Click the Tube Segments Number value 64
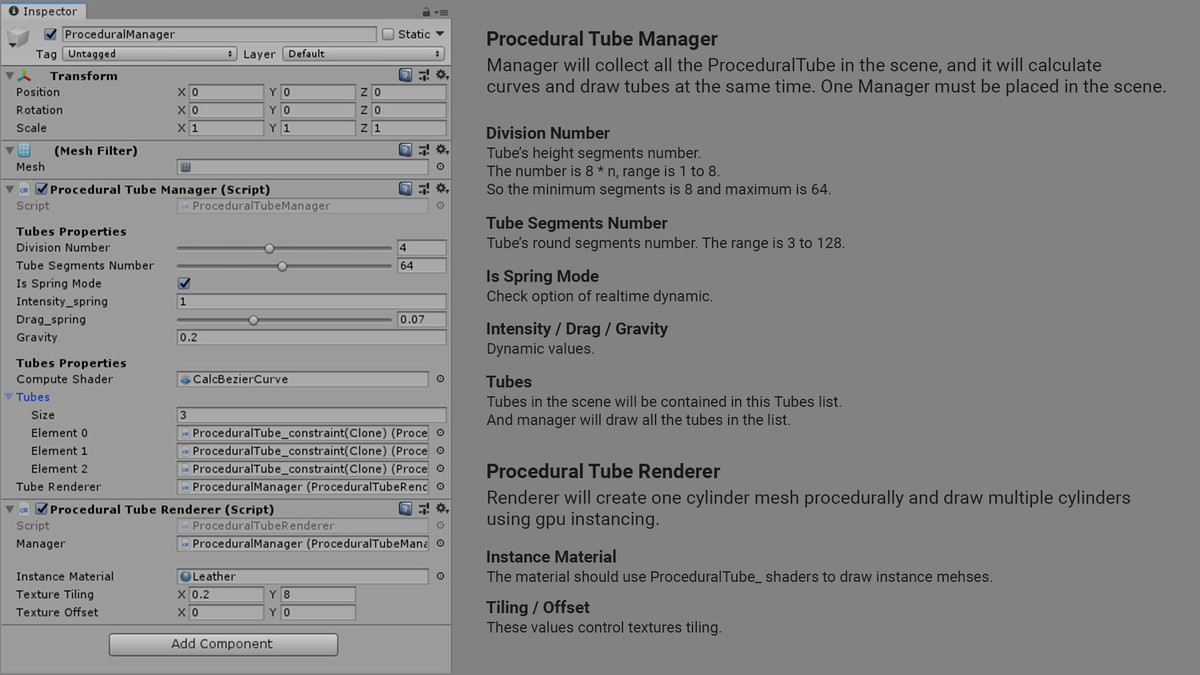The height and width of the screenshot is (675, 1200). pos(421,265)
